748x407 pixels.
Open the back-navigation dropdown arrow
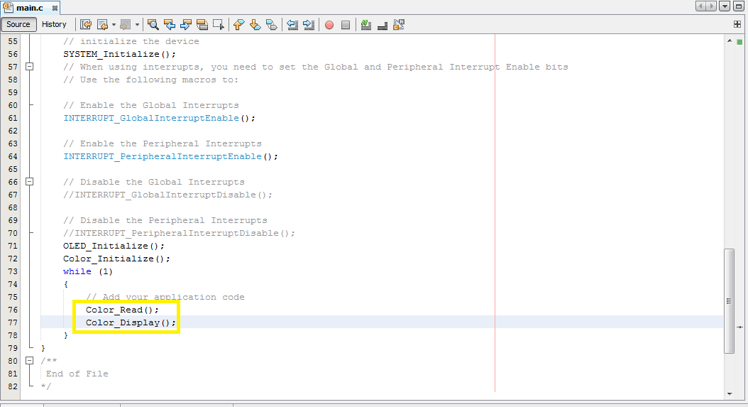coord(113,24)
